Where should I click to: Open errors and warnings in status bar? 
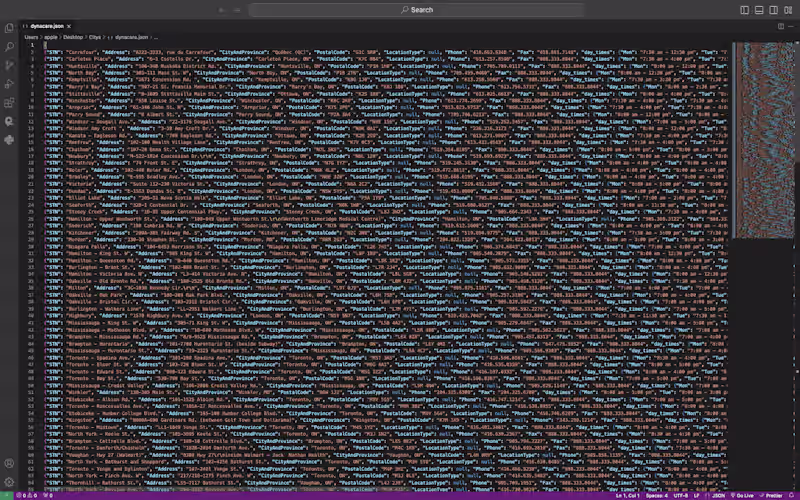click(27, 495)
